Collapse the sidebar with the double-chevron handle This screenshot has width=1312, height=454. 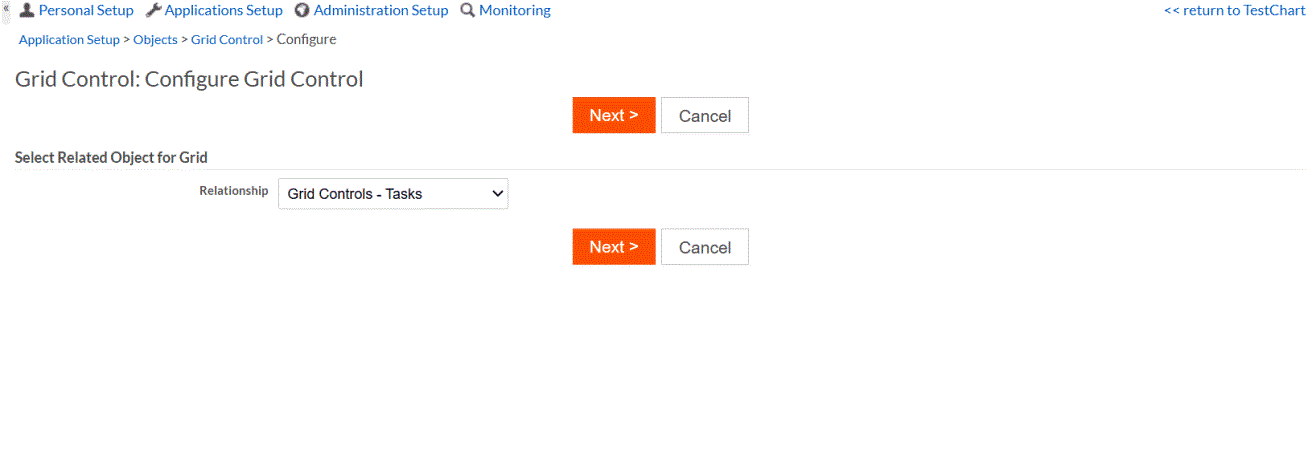7,8
